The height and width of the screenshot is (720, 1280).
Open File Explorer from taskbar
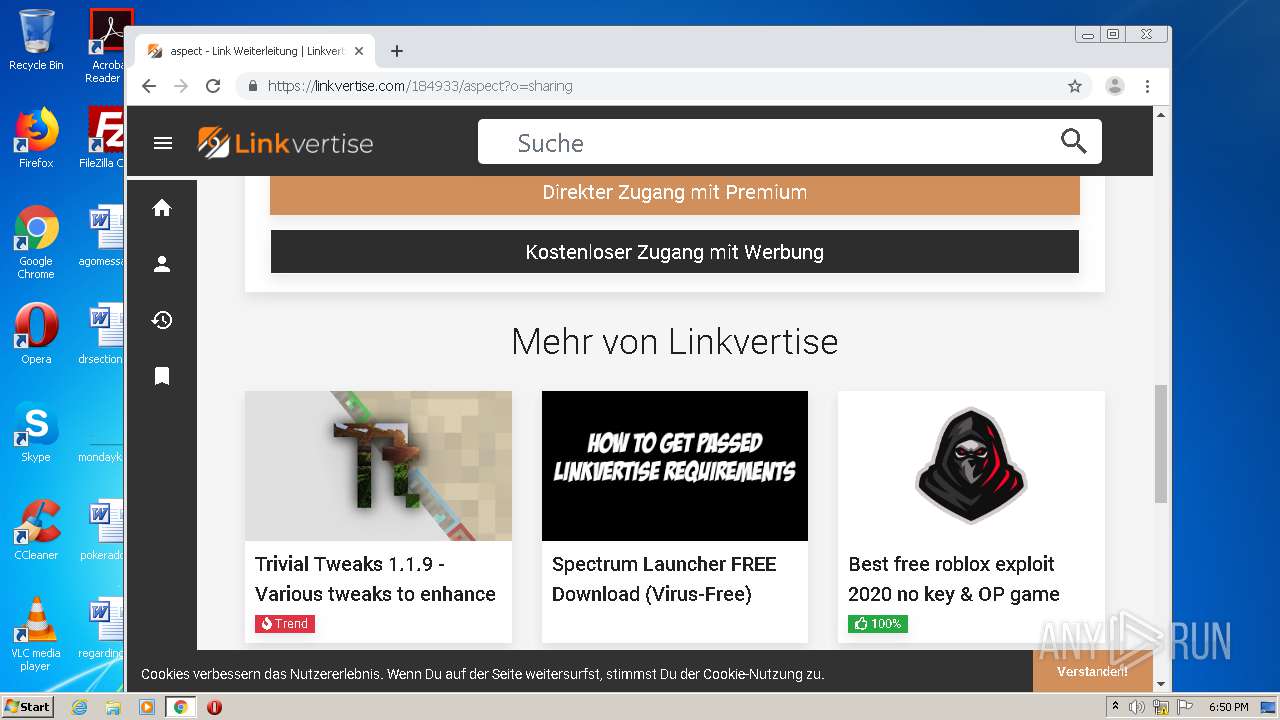pyautogui.click(x=113, y=707)
